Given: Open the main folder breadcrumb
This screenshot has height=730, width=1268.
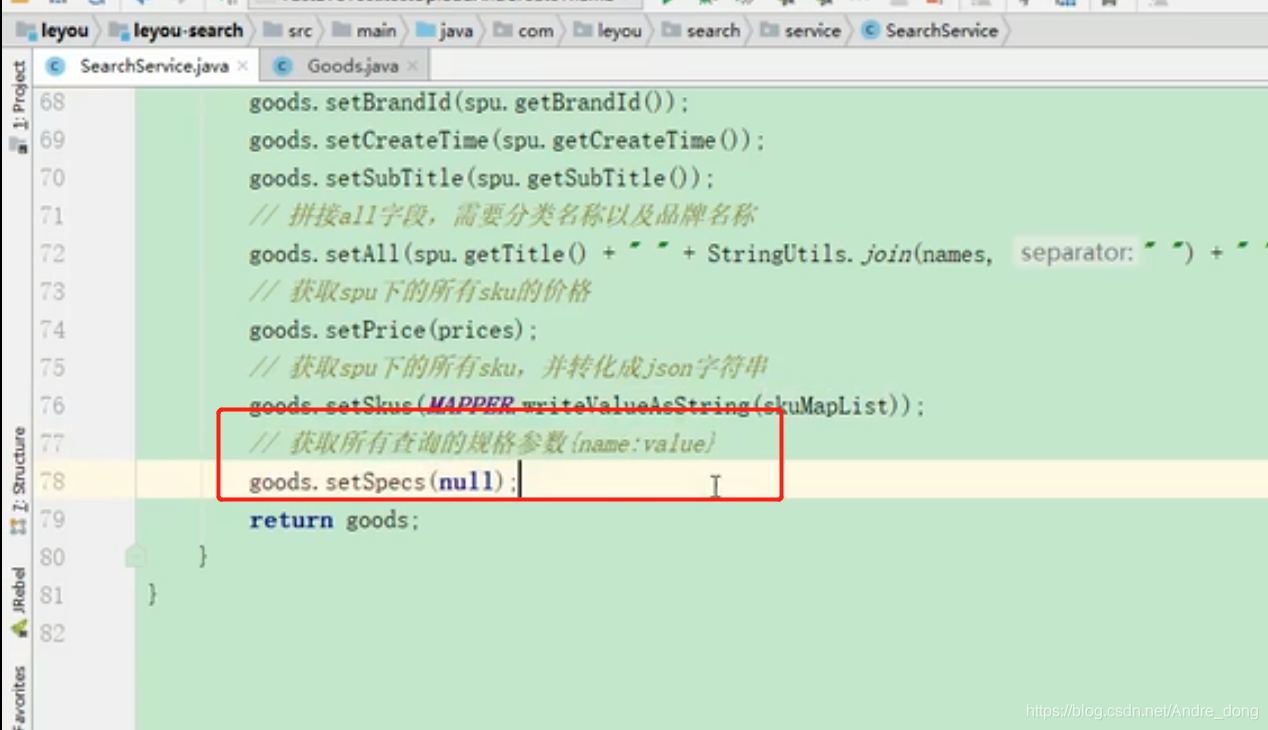Looking at the screenshot, I should tap(364, 31).
